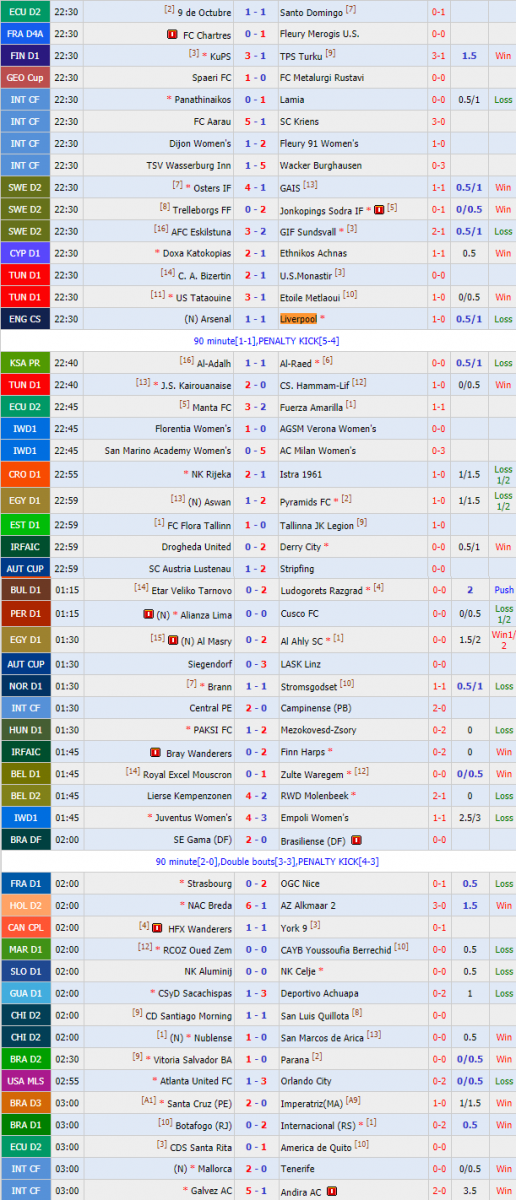Screen dimensions: 516x1200
Task: Open the FRA D4A league badge
Action: click(x=25, y=34)
